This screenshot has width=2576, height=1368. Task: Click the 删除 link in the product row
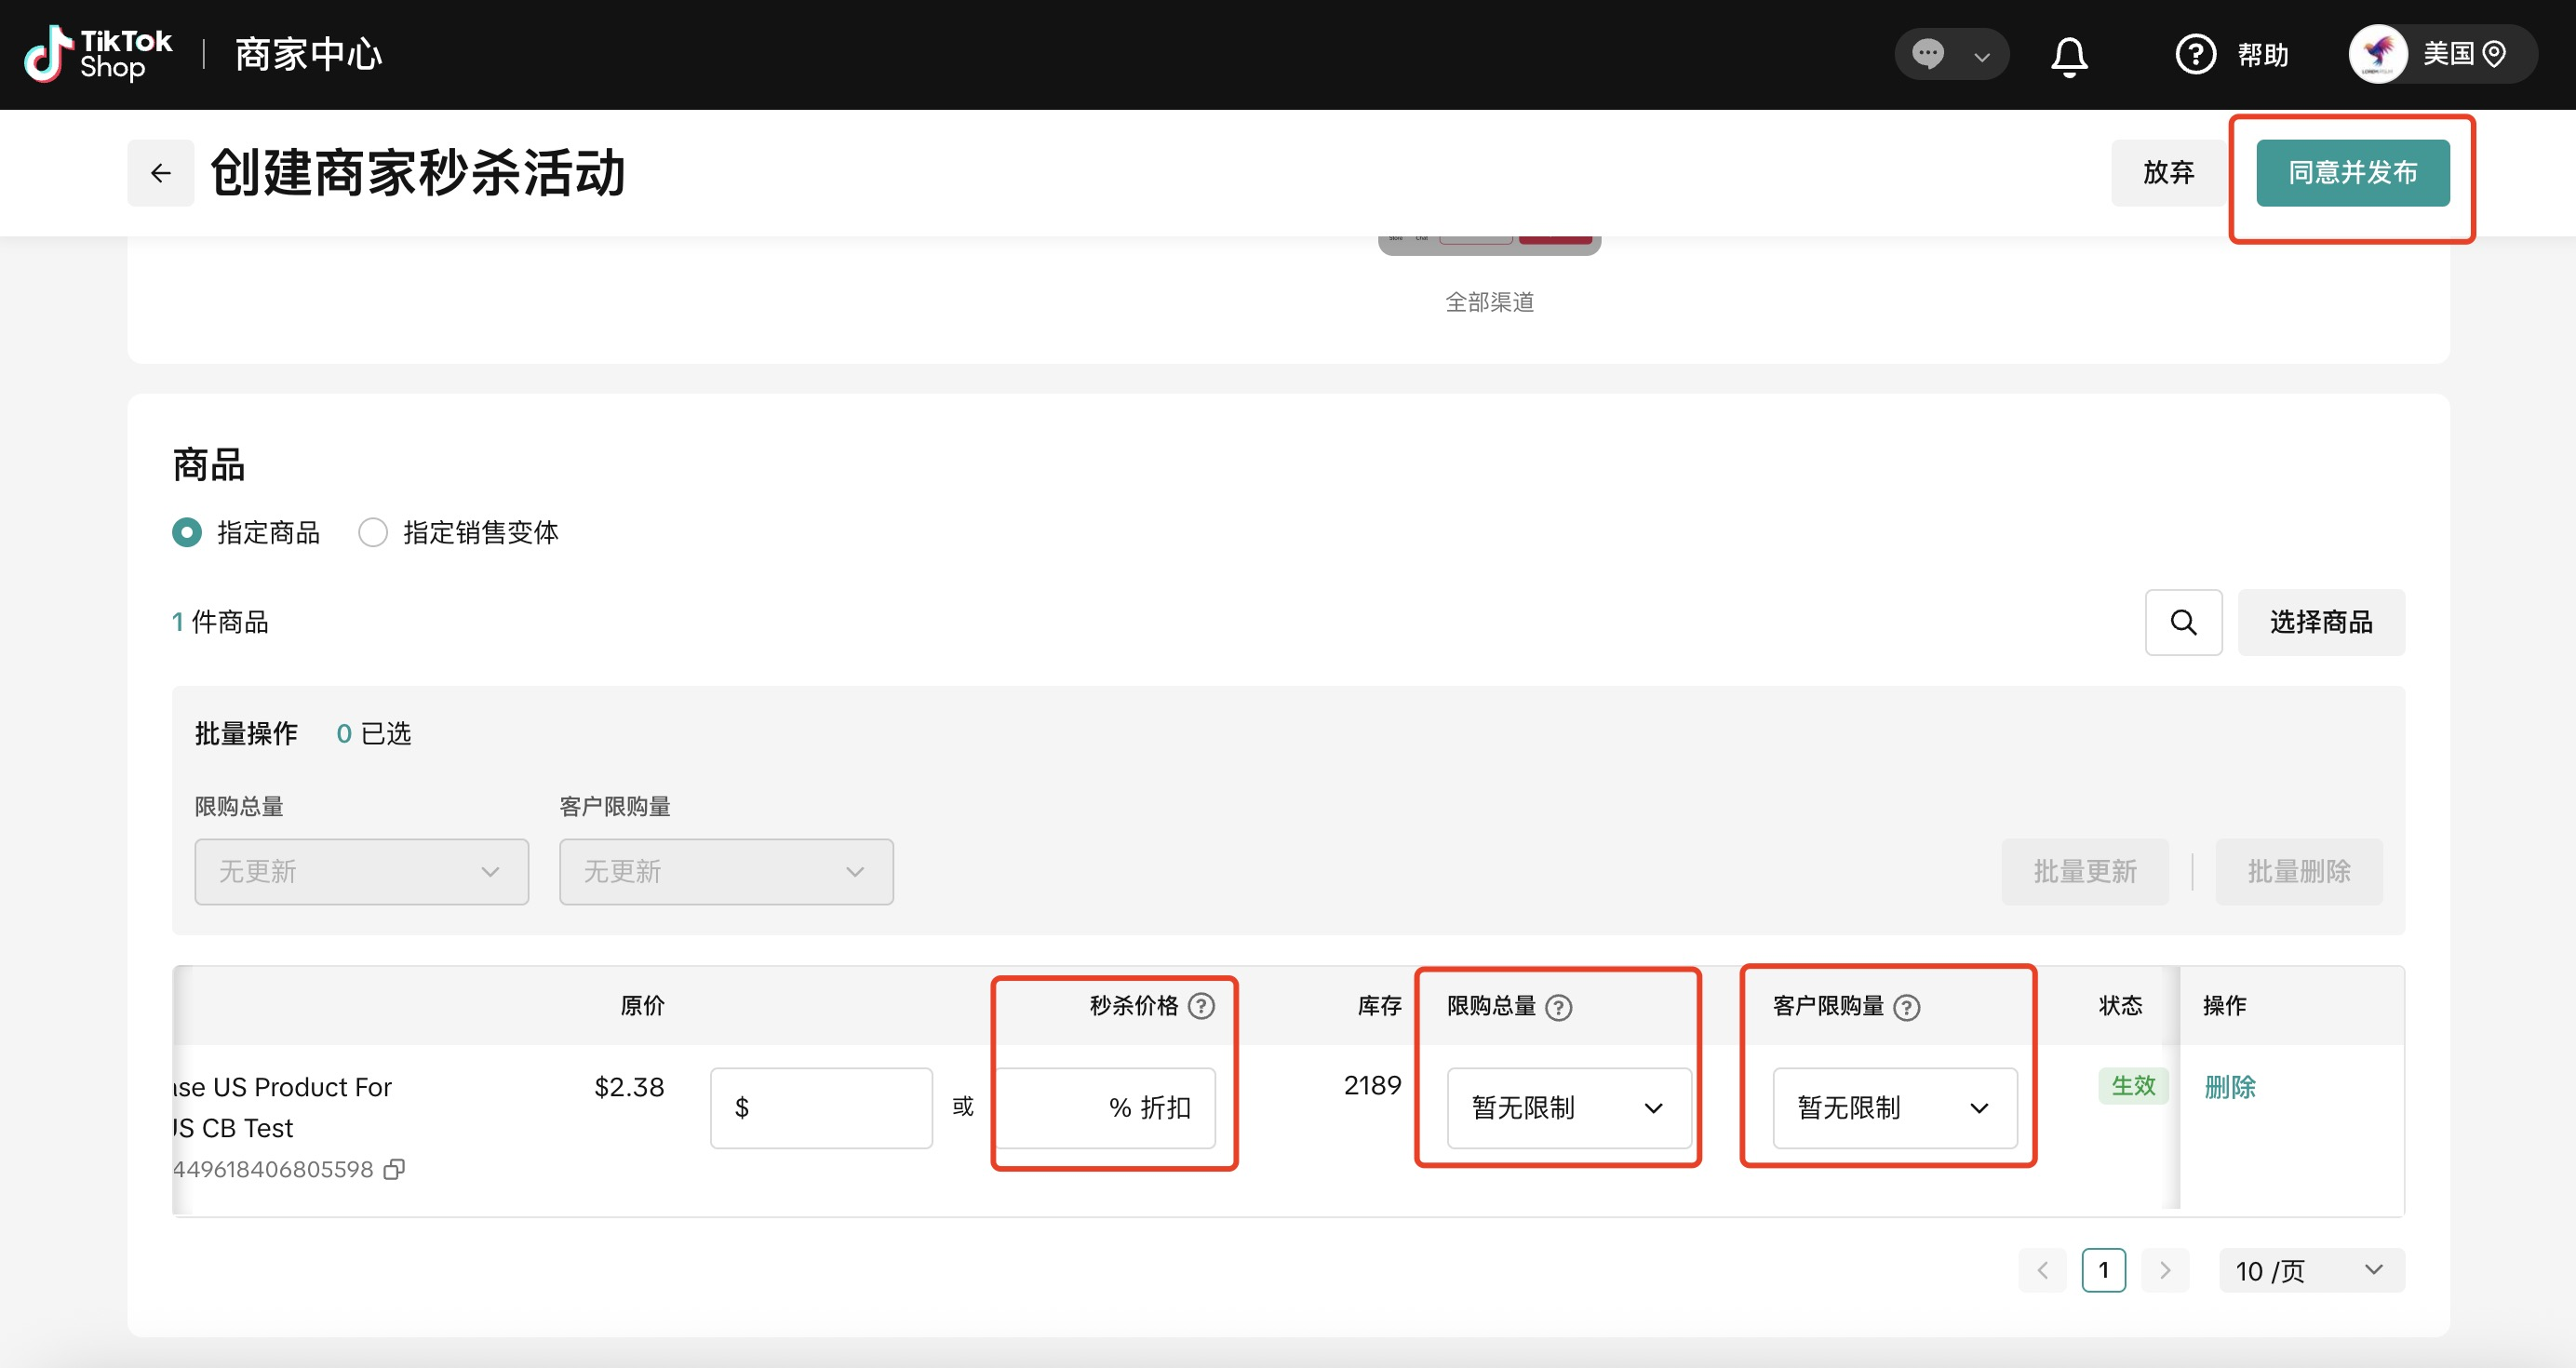2229,1086
